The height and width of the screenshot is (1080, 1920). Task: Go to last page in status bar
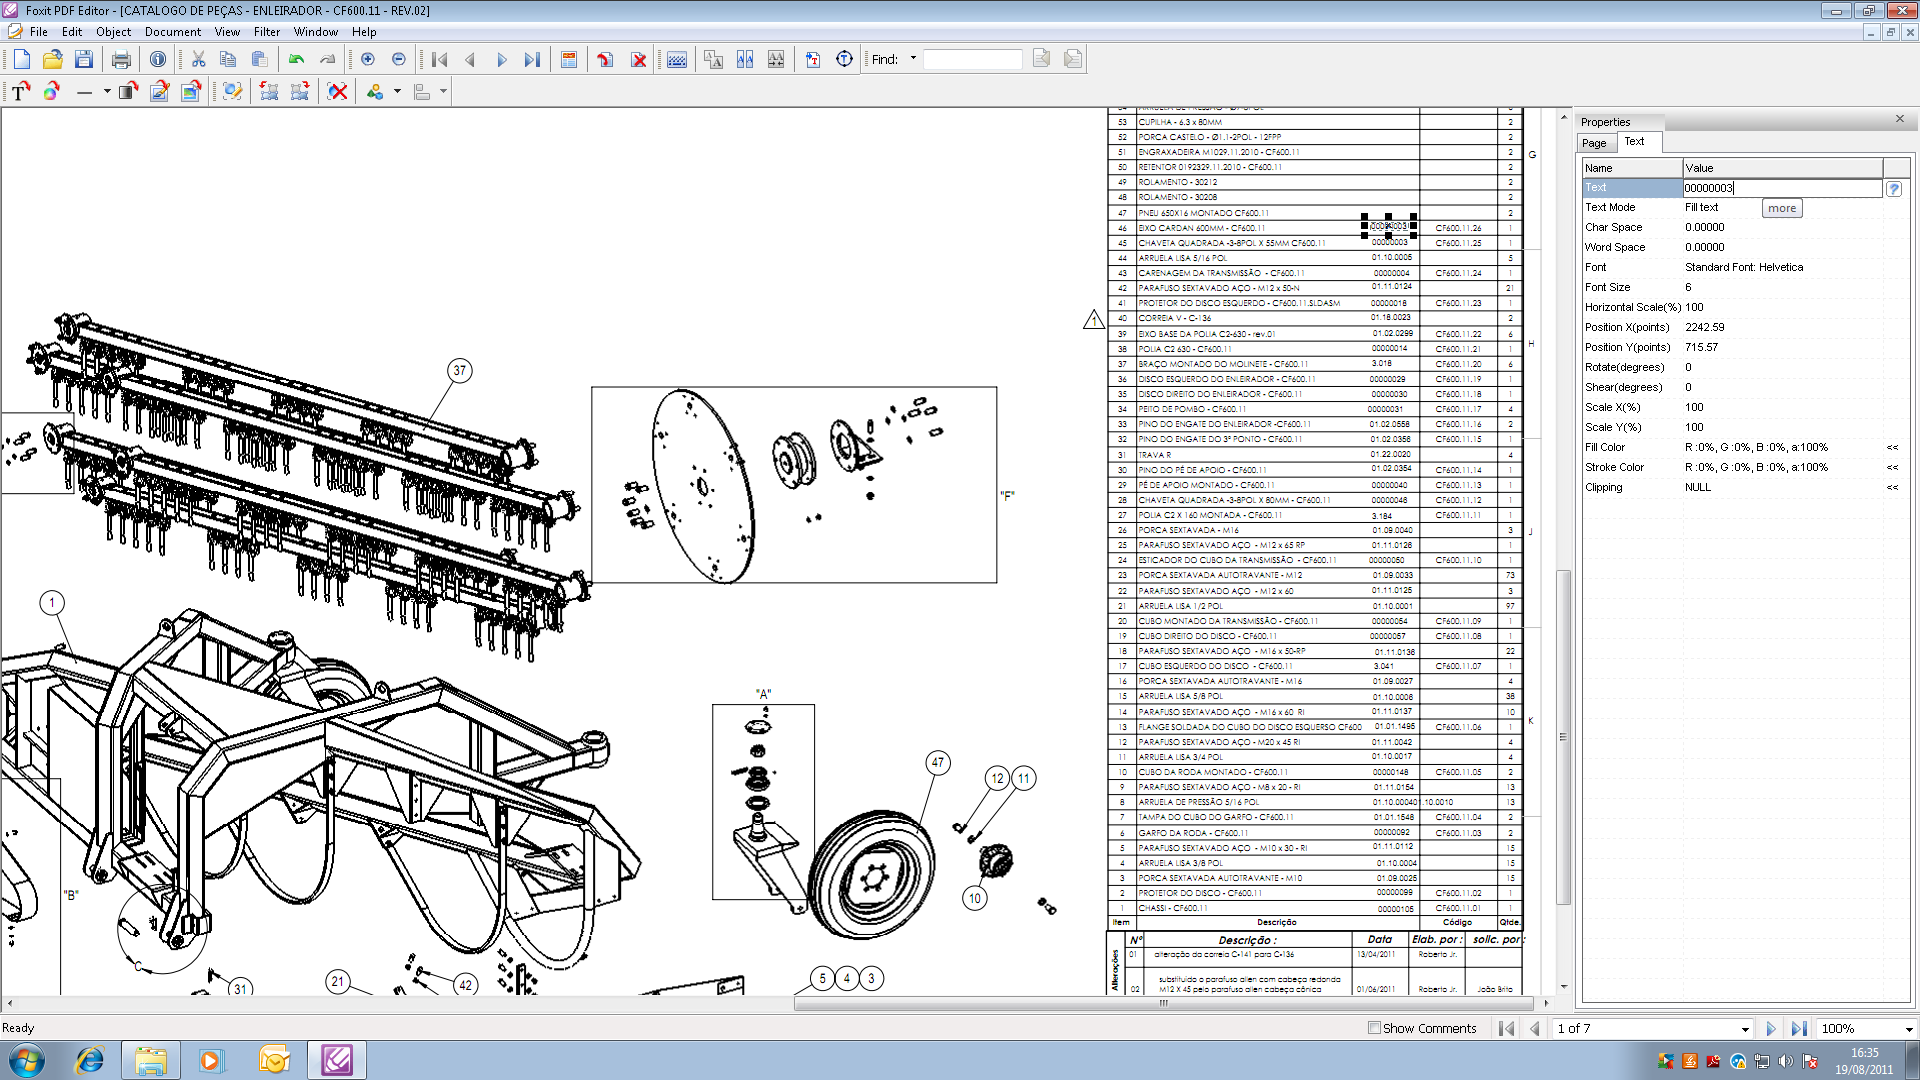[x=1799, y=1028]
